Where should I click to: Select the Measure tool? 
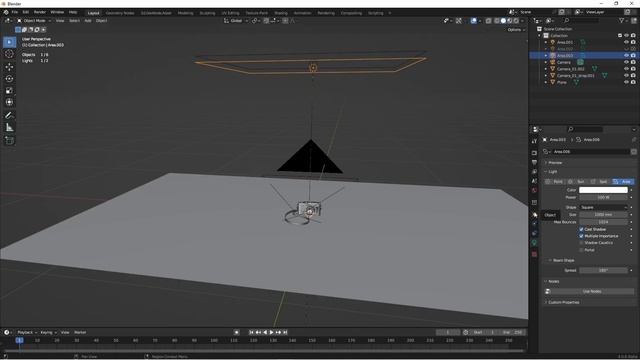(x=9, y=127)
